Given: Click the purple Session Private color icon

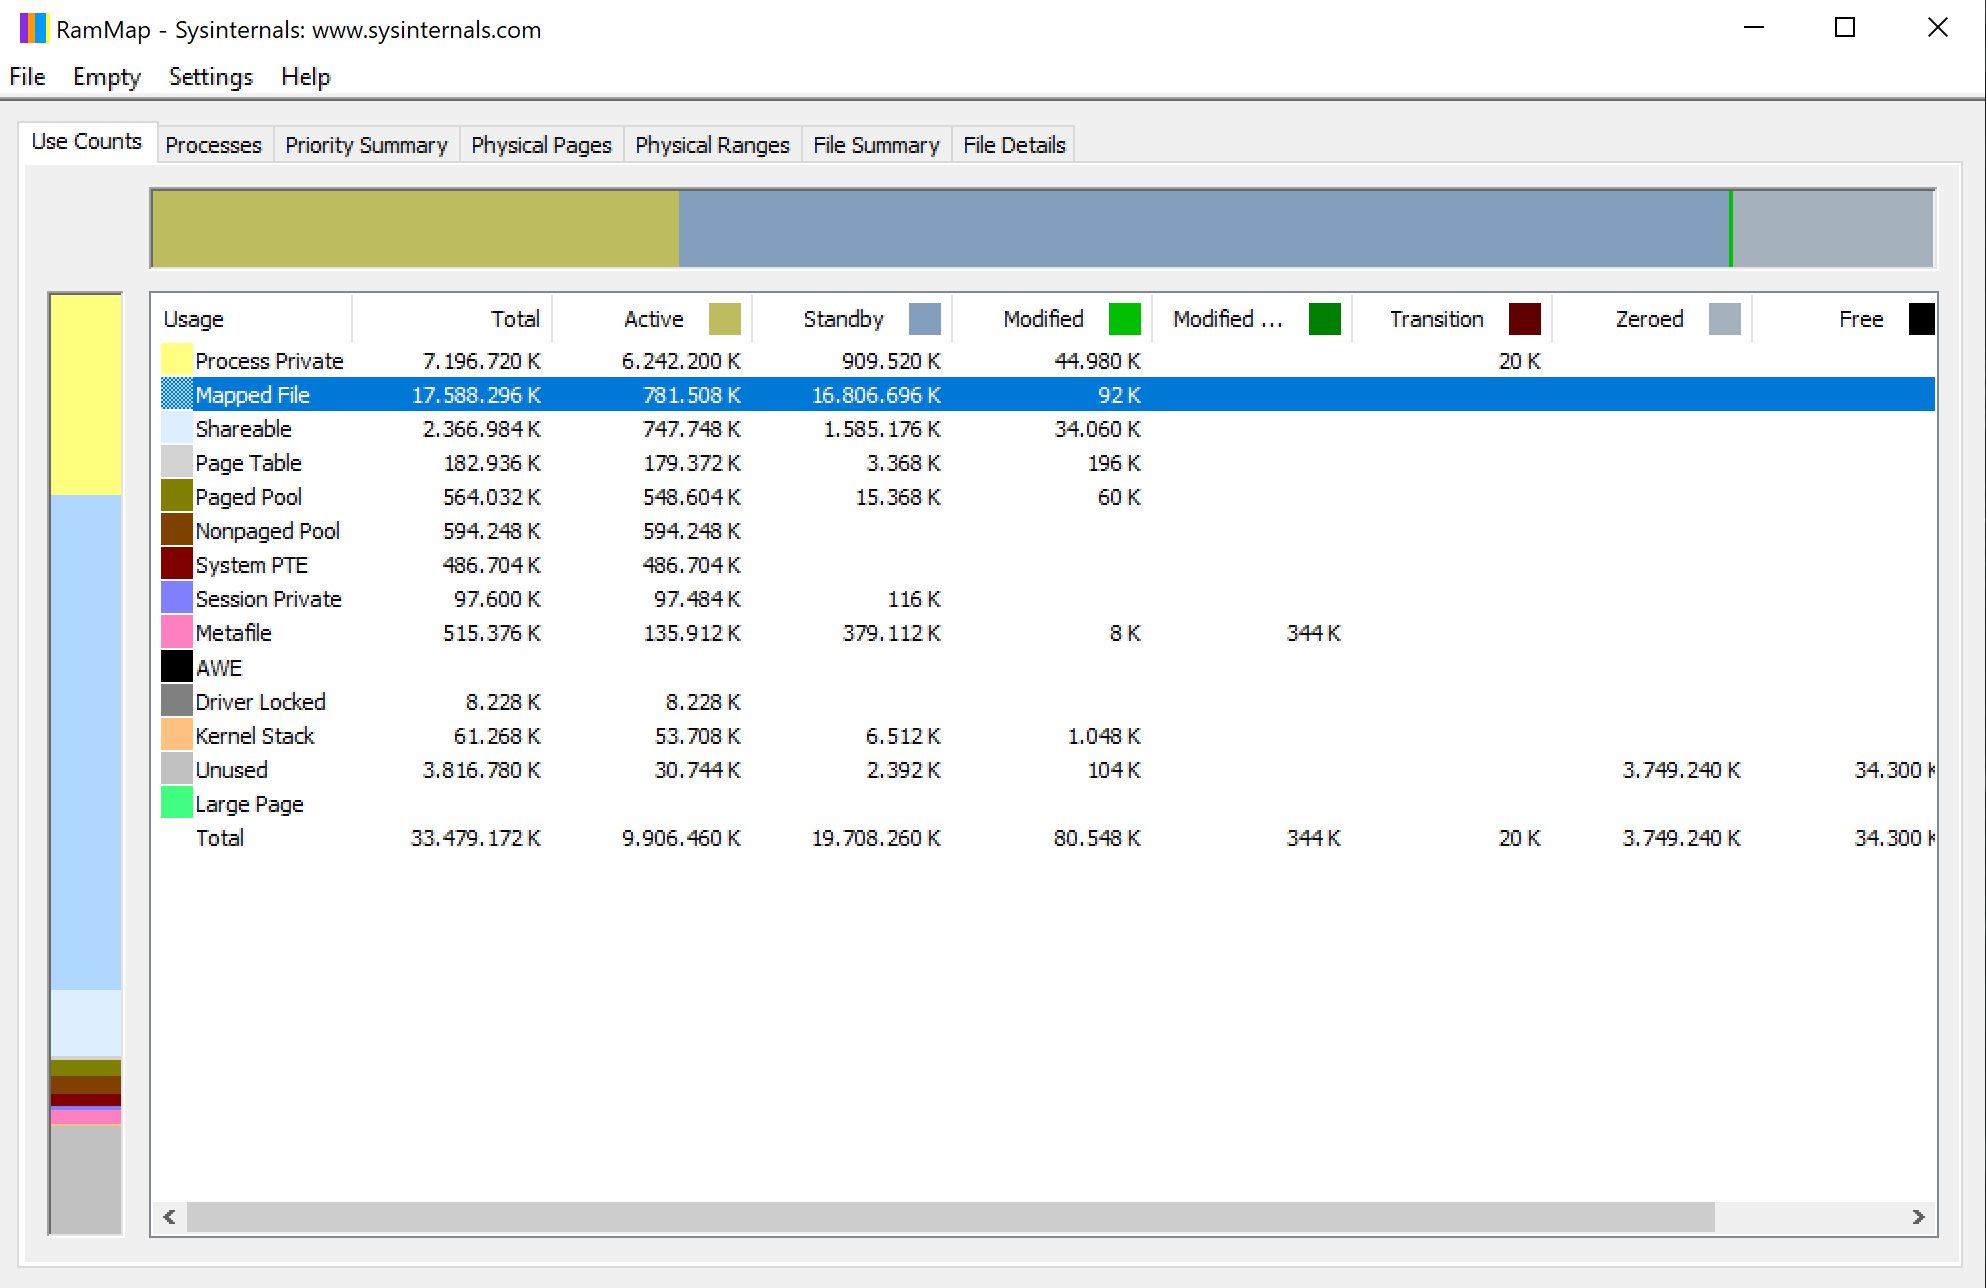Looking at the screenshot, I should point(176,598).
